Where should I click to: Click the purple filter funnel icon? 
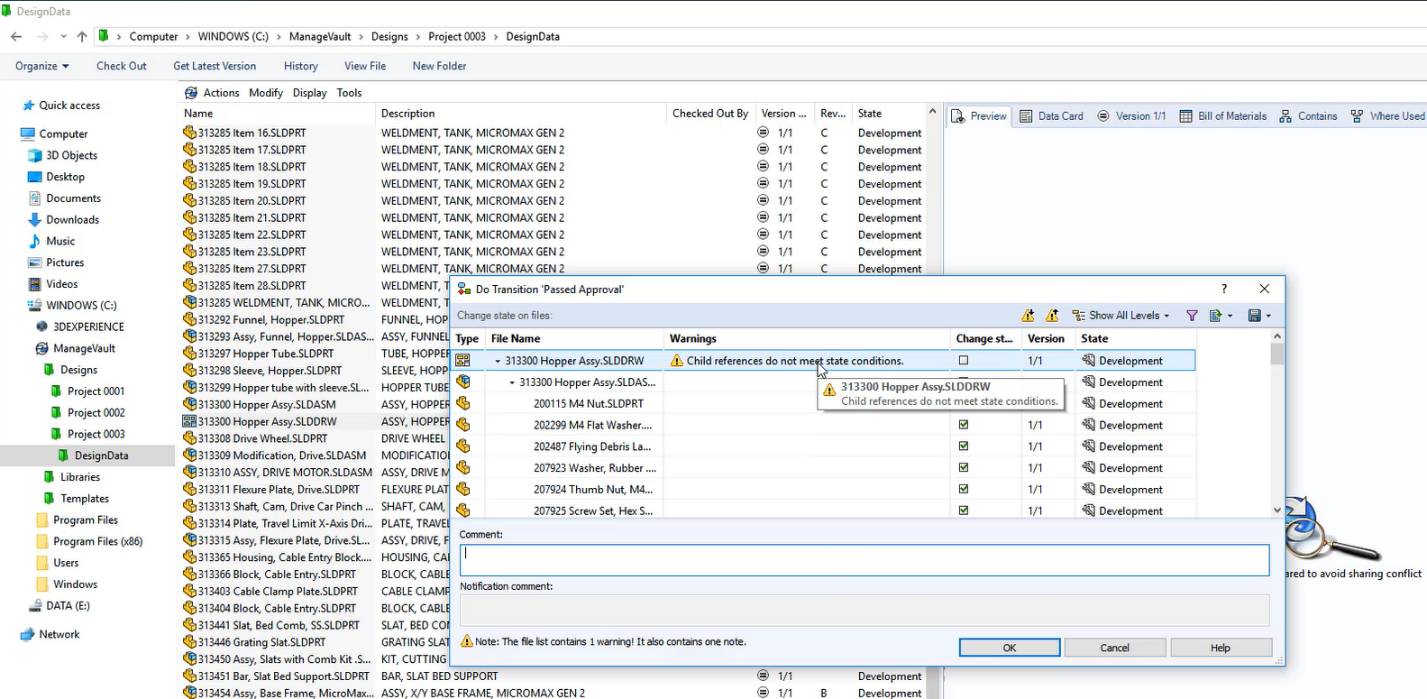click(1192, 316)
